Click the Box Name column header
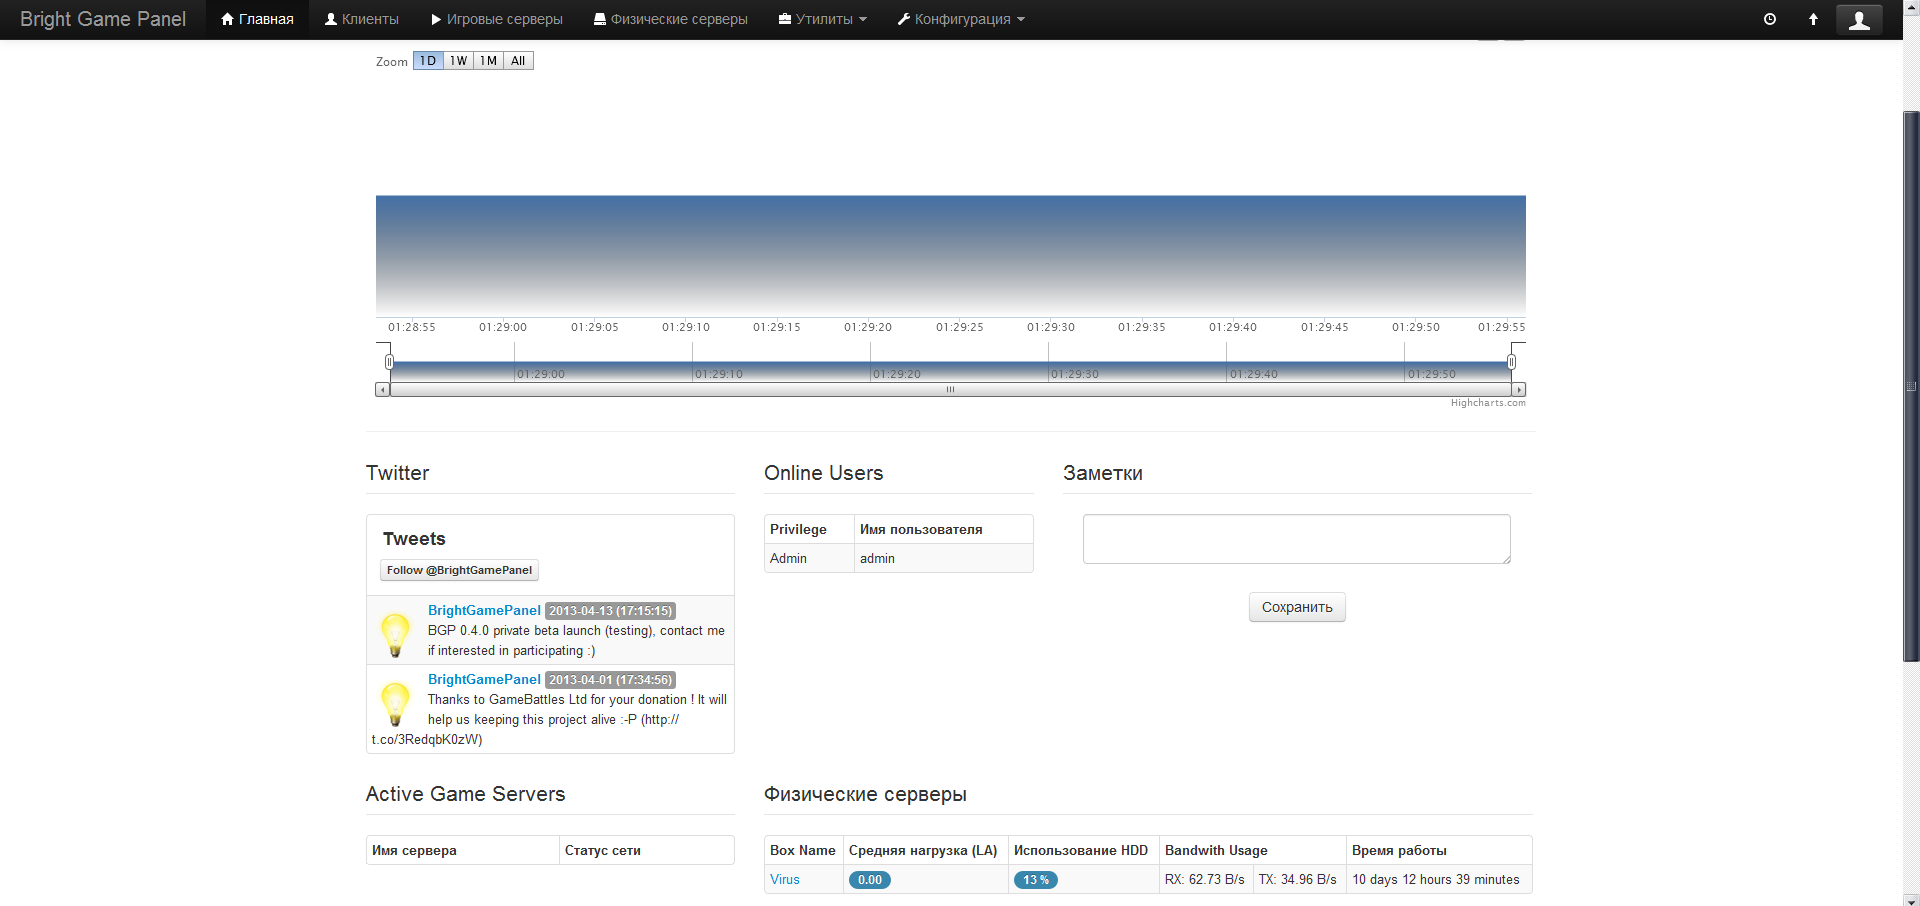The width and height of the screenshot is (1920, 906). (803, 850)
